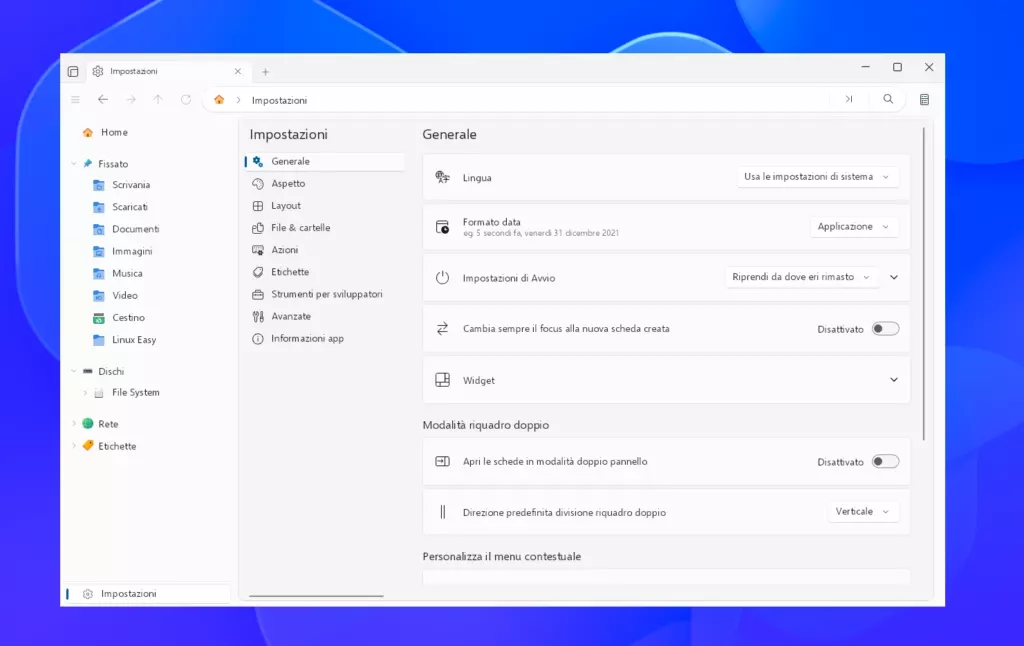Image resolution: width=1024 pixels, height=646 pixels.
Task: Enable open tabs in dual pane mode switch
Action: 886,461
